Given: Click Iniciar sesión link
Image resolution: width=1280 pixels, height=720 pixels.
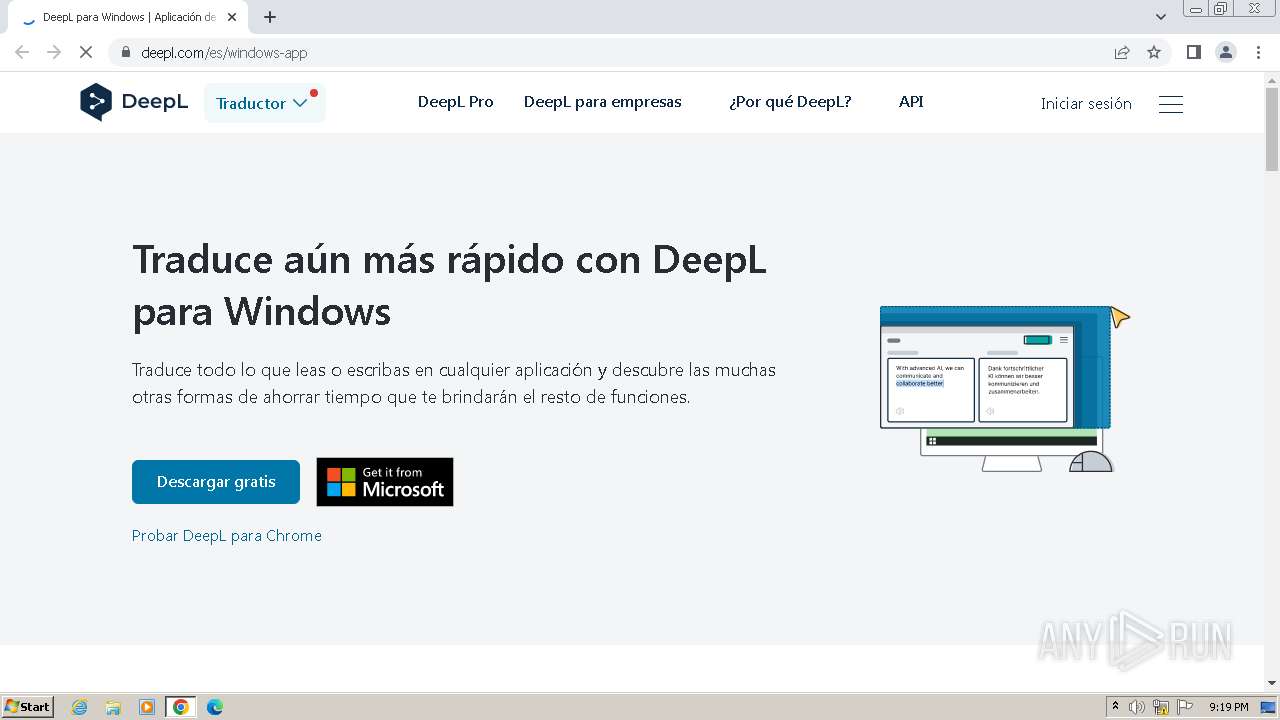Looking at the screenshot, I should pyautogui.click(x=1086, y=104).
